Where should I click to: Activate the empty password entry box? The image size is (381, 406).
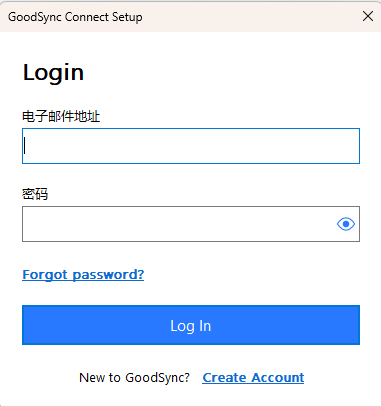tap(191, 224)
